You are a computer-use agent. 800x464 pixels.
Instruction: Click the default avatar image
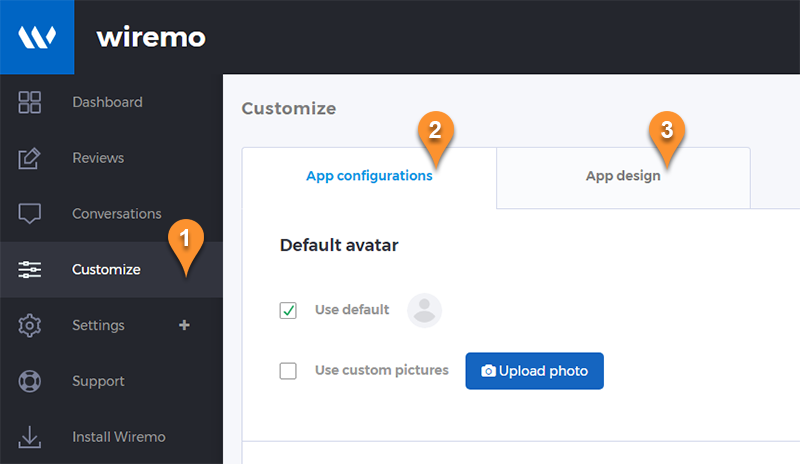tap(424, 310)
